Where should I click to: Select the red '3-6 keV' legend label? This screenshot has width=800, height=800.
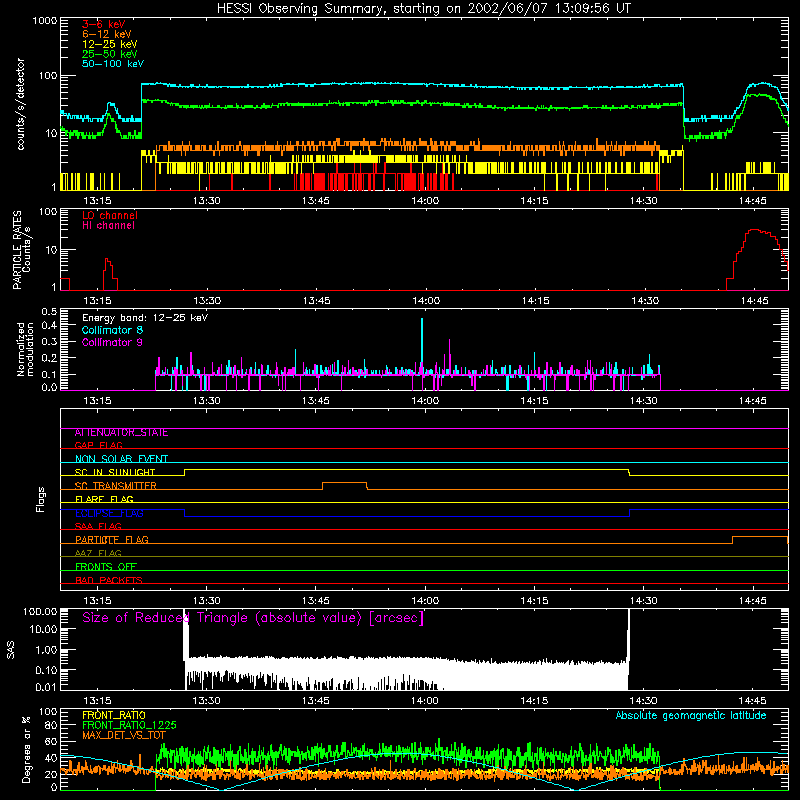(x=103, y=24)
